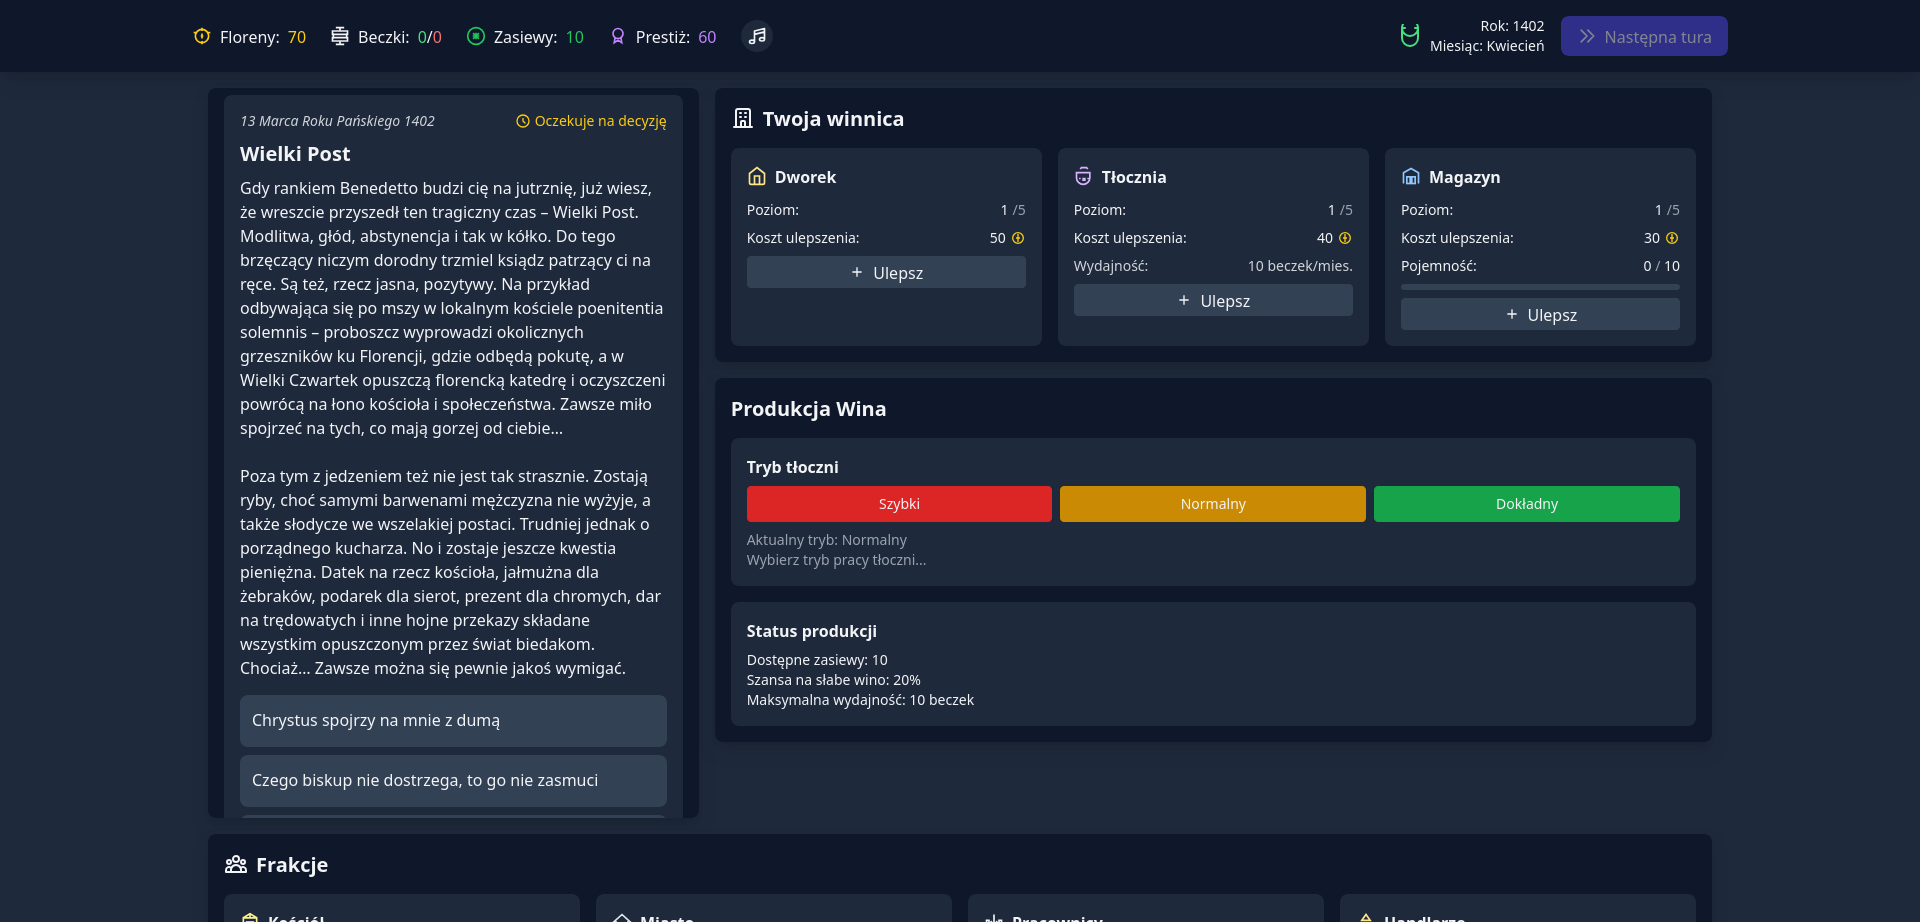1920x922 pixels.
Task: Toggle the music note button
Action: [x=757, y=36]
